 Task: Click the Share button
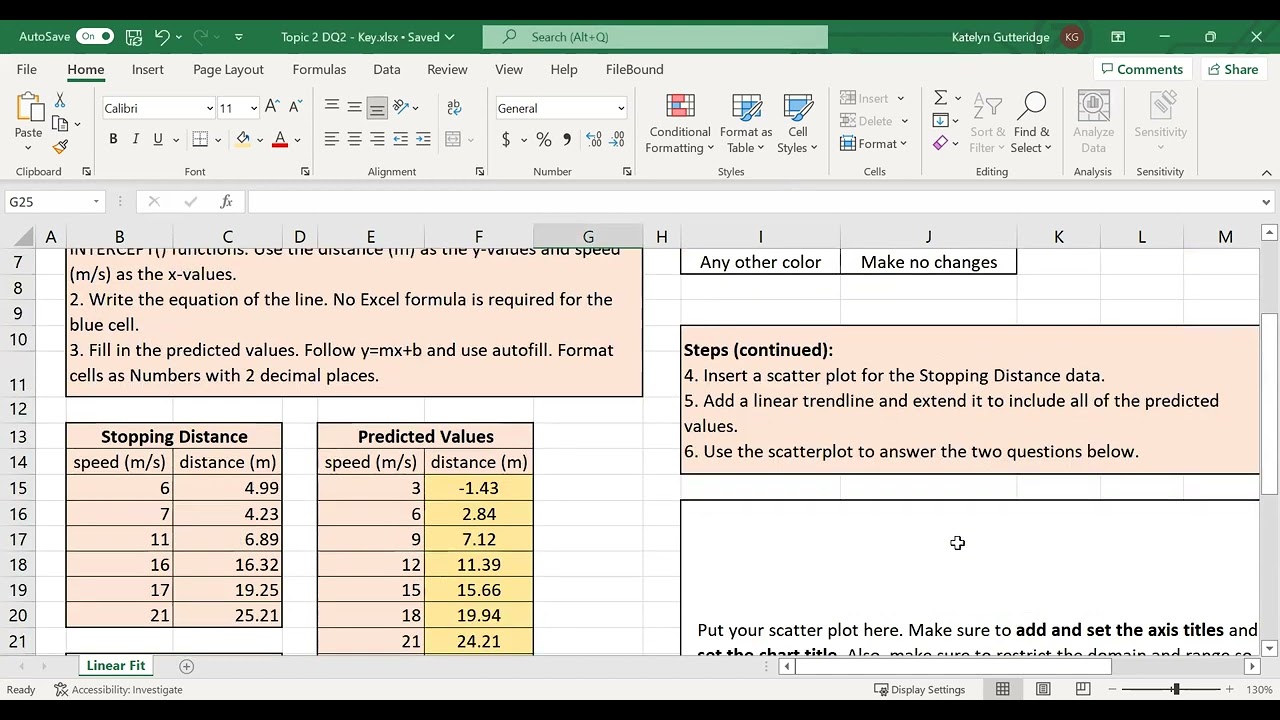[1232, 70]
